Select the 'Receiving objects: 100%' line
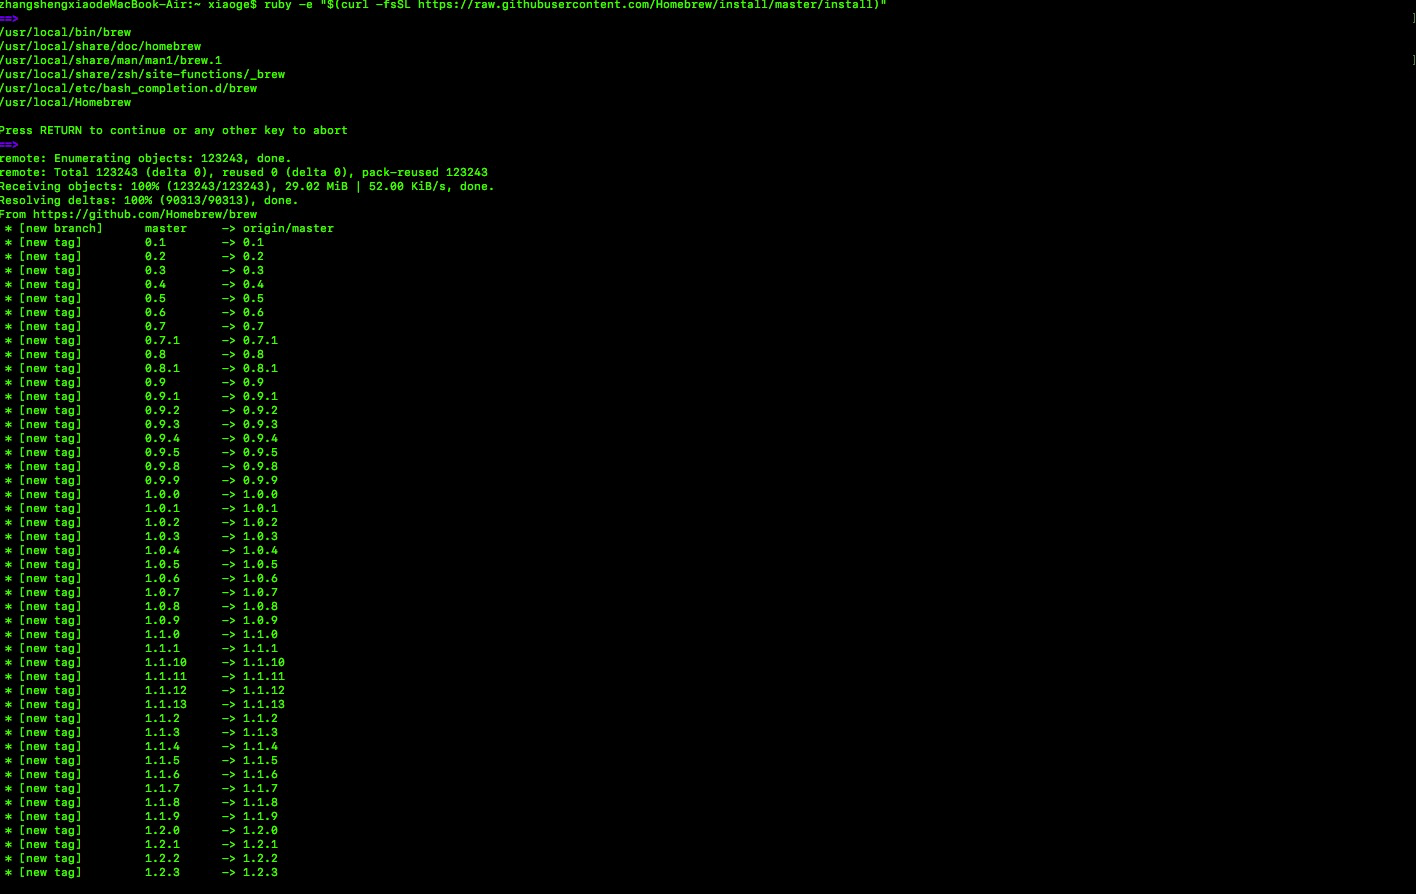The height and width of the screenshot is (894, 1416). [x=247, y=186]
